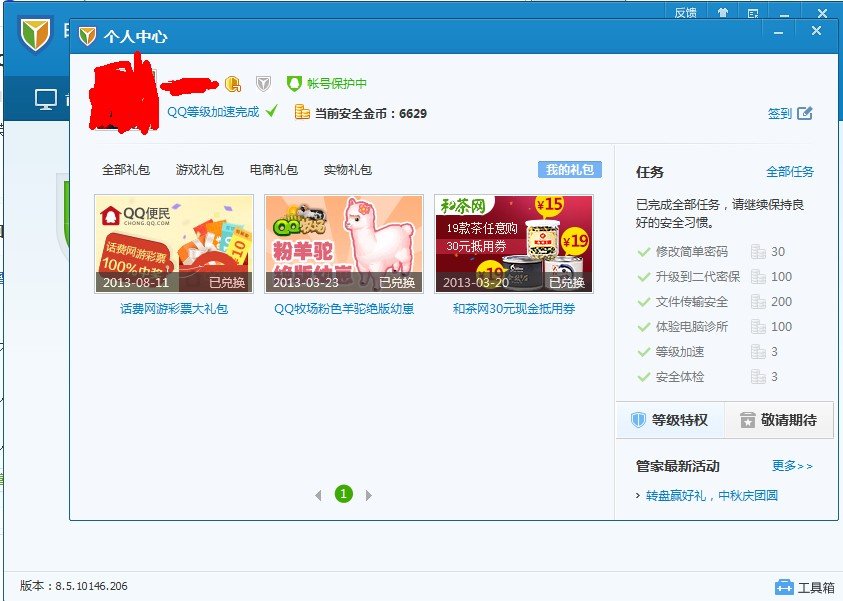Click the green 帐号保护中 shield icon
This screenshot has height=601, width=843.
[295, 82]
